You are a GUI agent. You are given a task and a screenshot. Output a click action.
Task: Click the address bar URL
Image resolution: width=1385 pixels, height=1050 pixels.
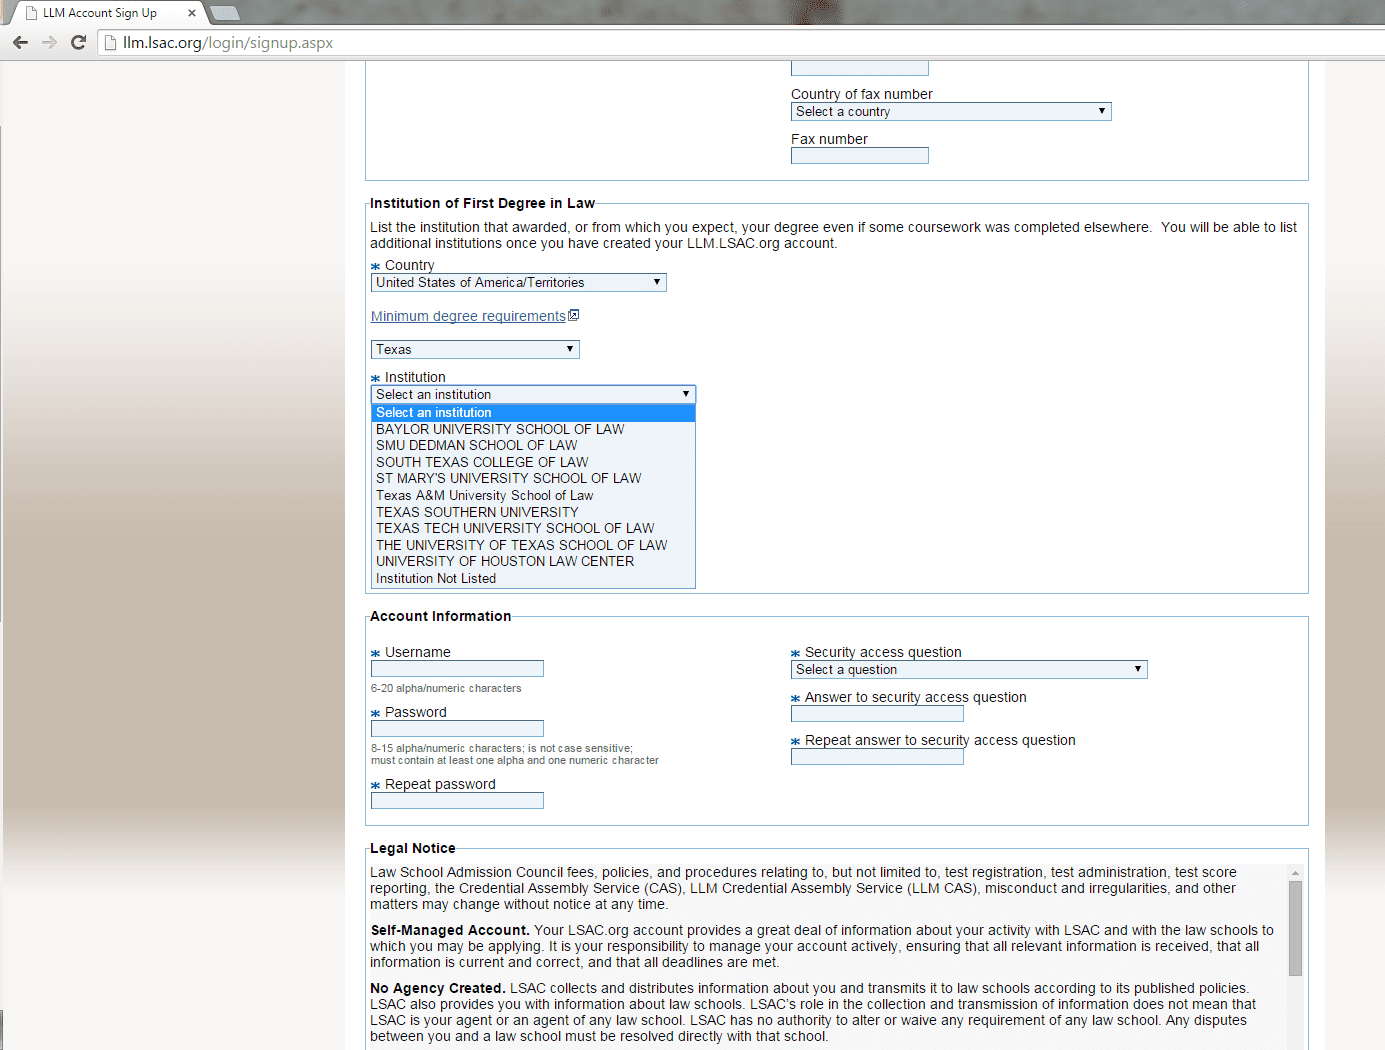228,43
